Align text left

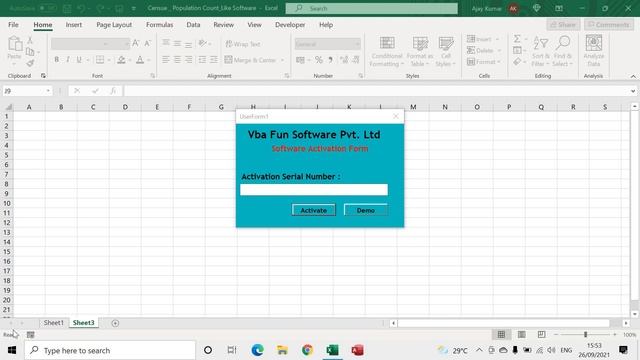tap(165, 60)
